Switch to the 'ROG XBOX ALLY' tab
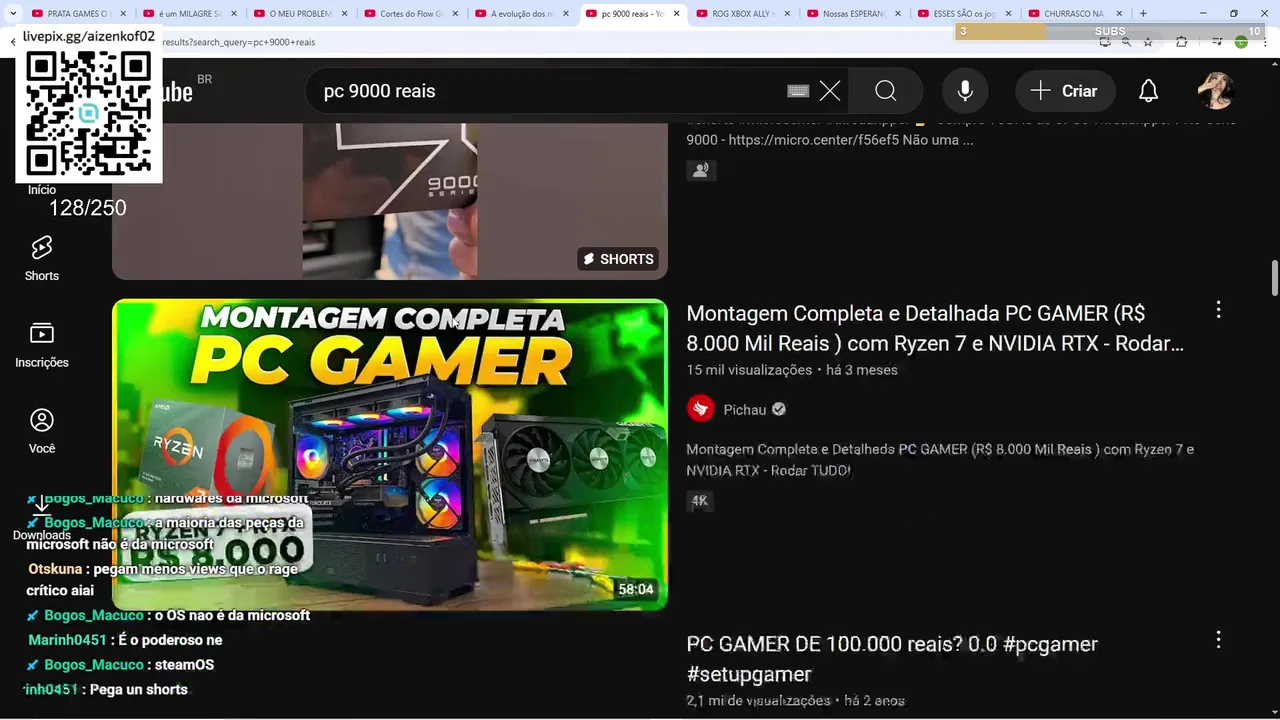1280x720 pixels. coord(742,14)
